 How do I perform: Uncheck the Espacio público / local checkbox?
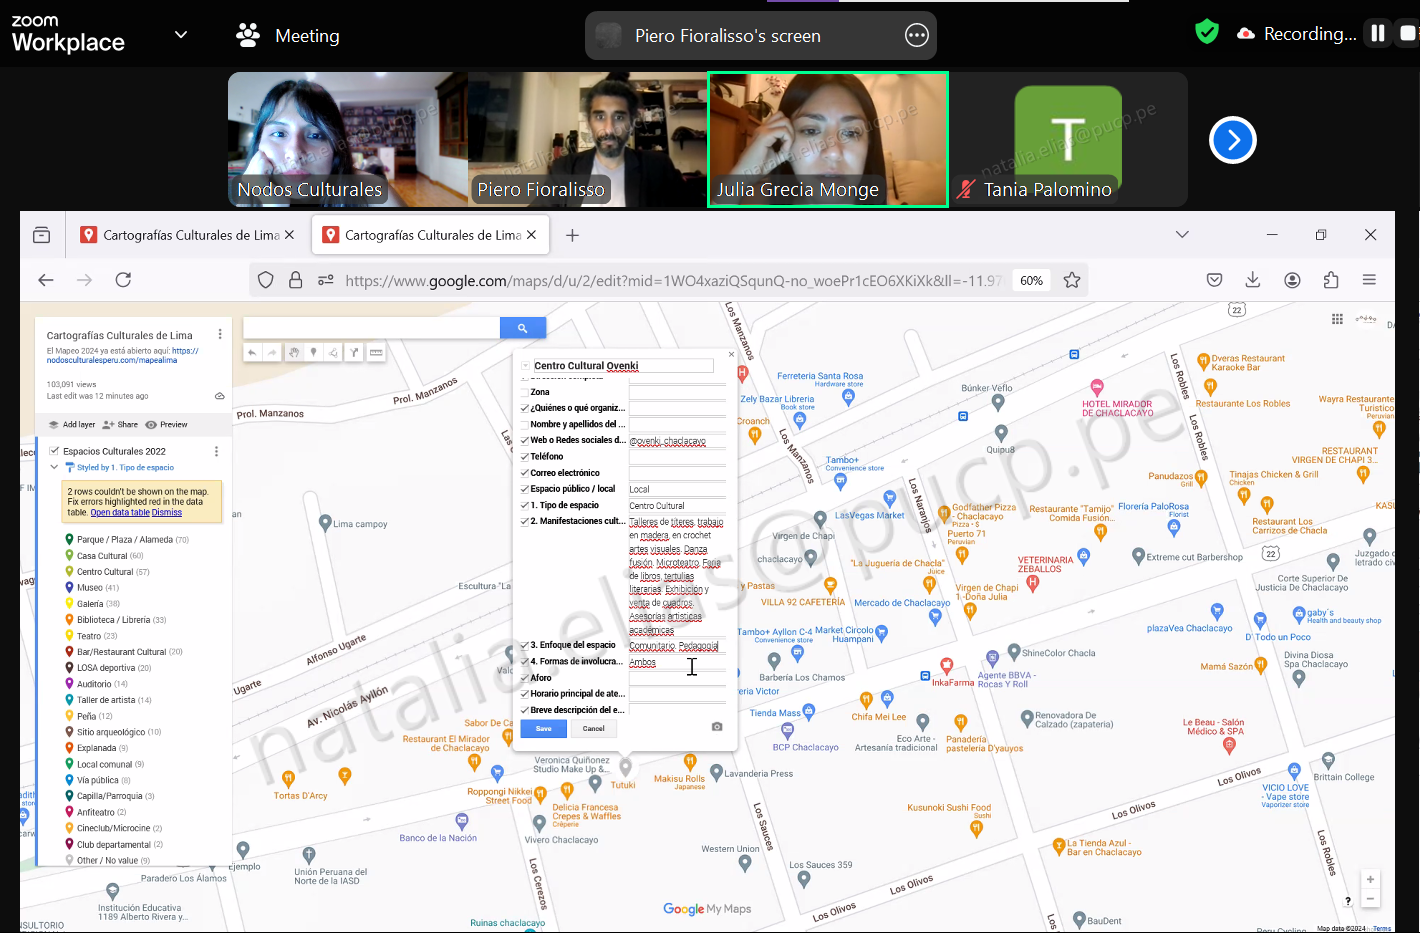pos(524,489)
